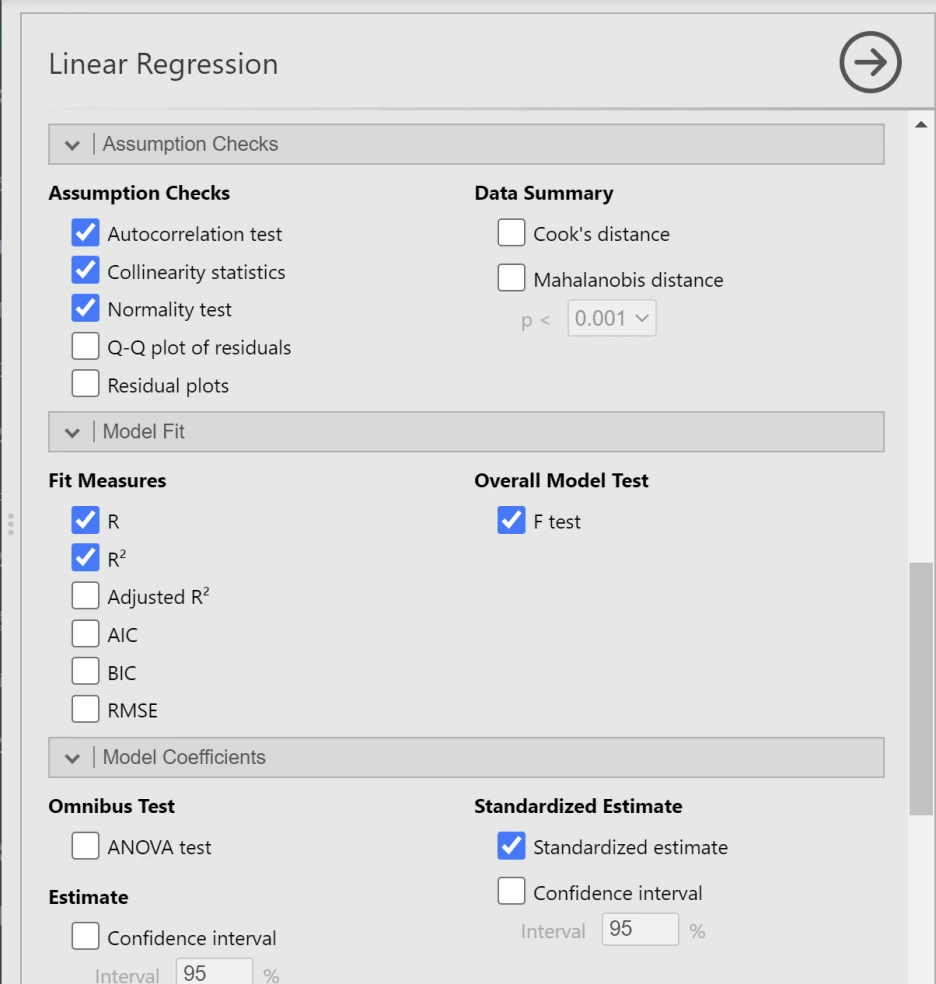Enable Adjusted R² fit measure
Viewport: 936px width, 984px height.
click(x=86, y=597)
